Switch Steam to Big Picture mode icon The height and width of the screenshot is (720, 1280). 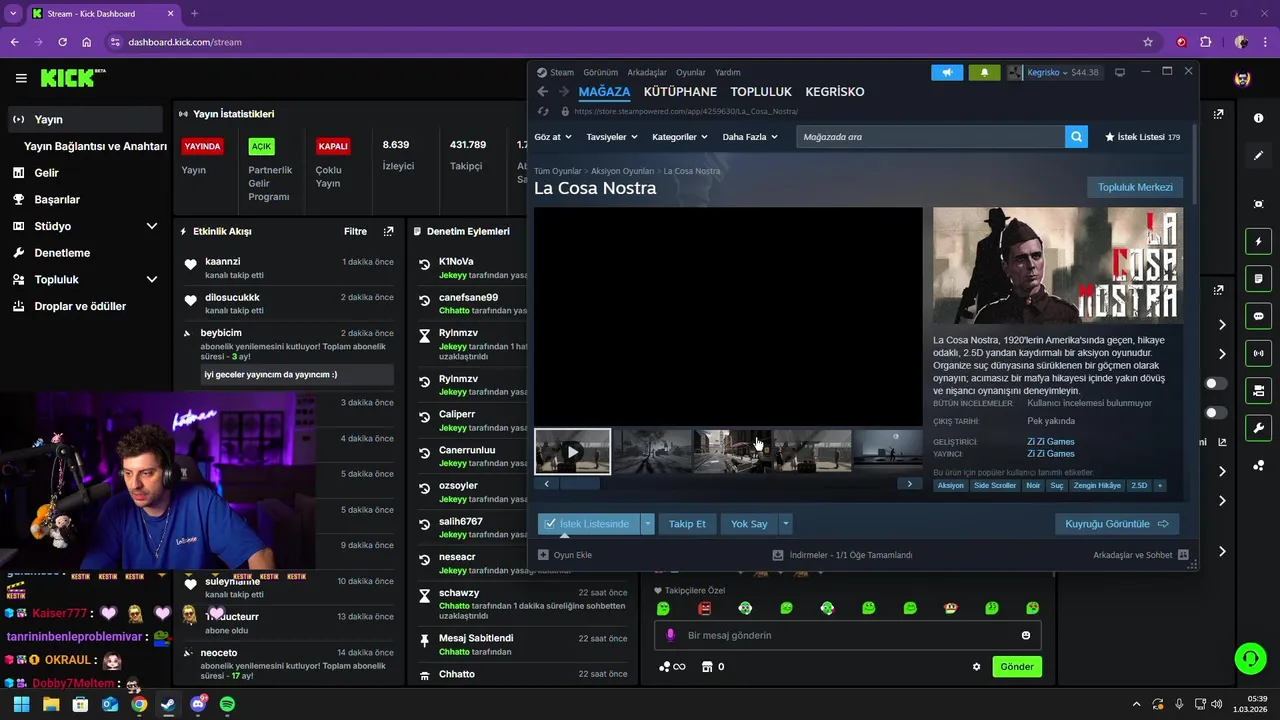1120,72
